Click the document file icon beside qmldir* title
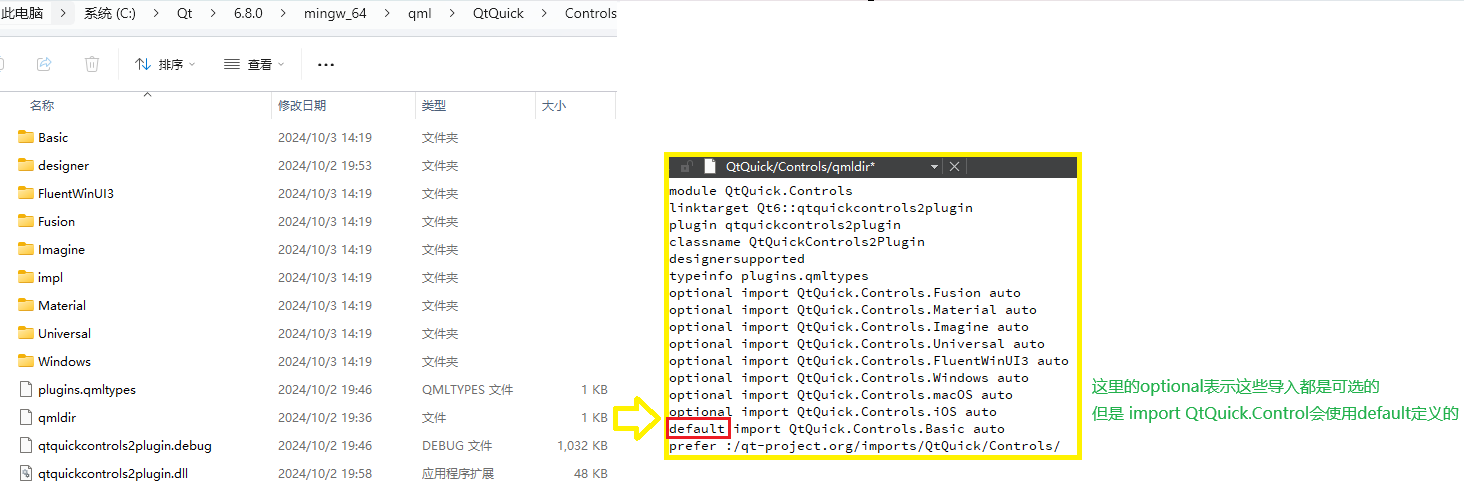The width and height of the screenshot is (1464, 485). pos(710,167)
